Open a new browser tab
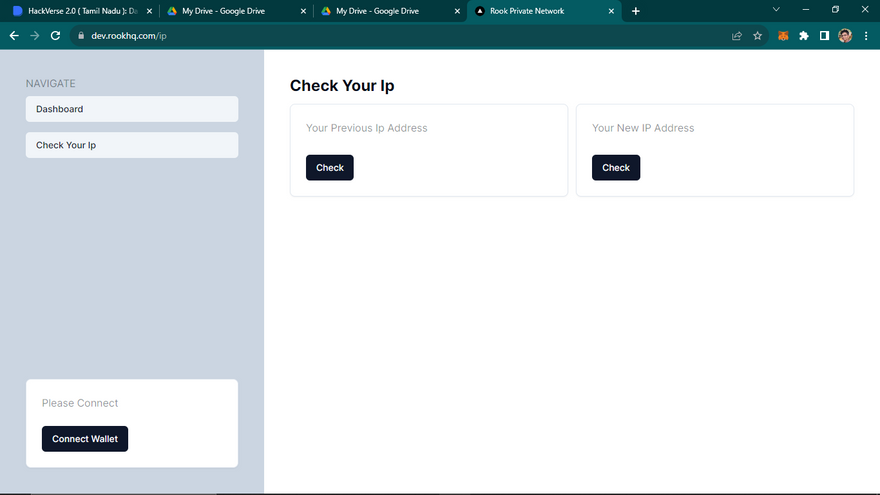Image resolution: width=880 pixels, height=495 pixels. 636,11
